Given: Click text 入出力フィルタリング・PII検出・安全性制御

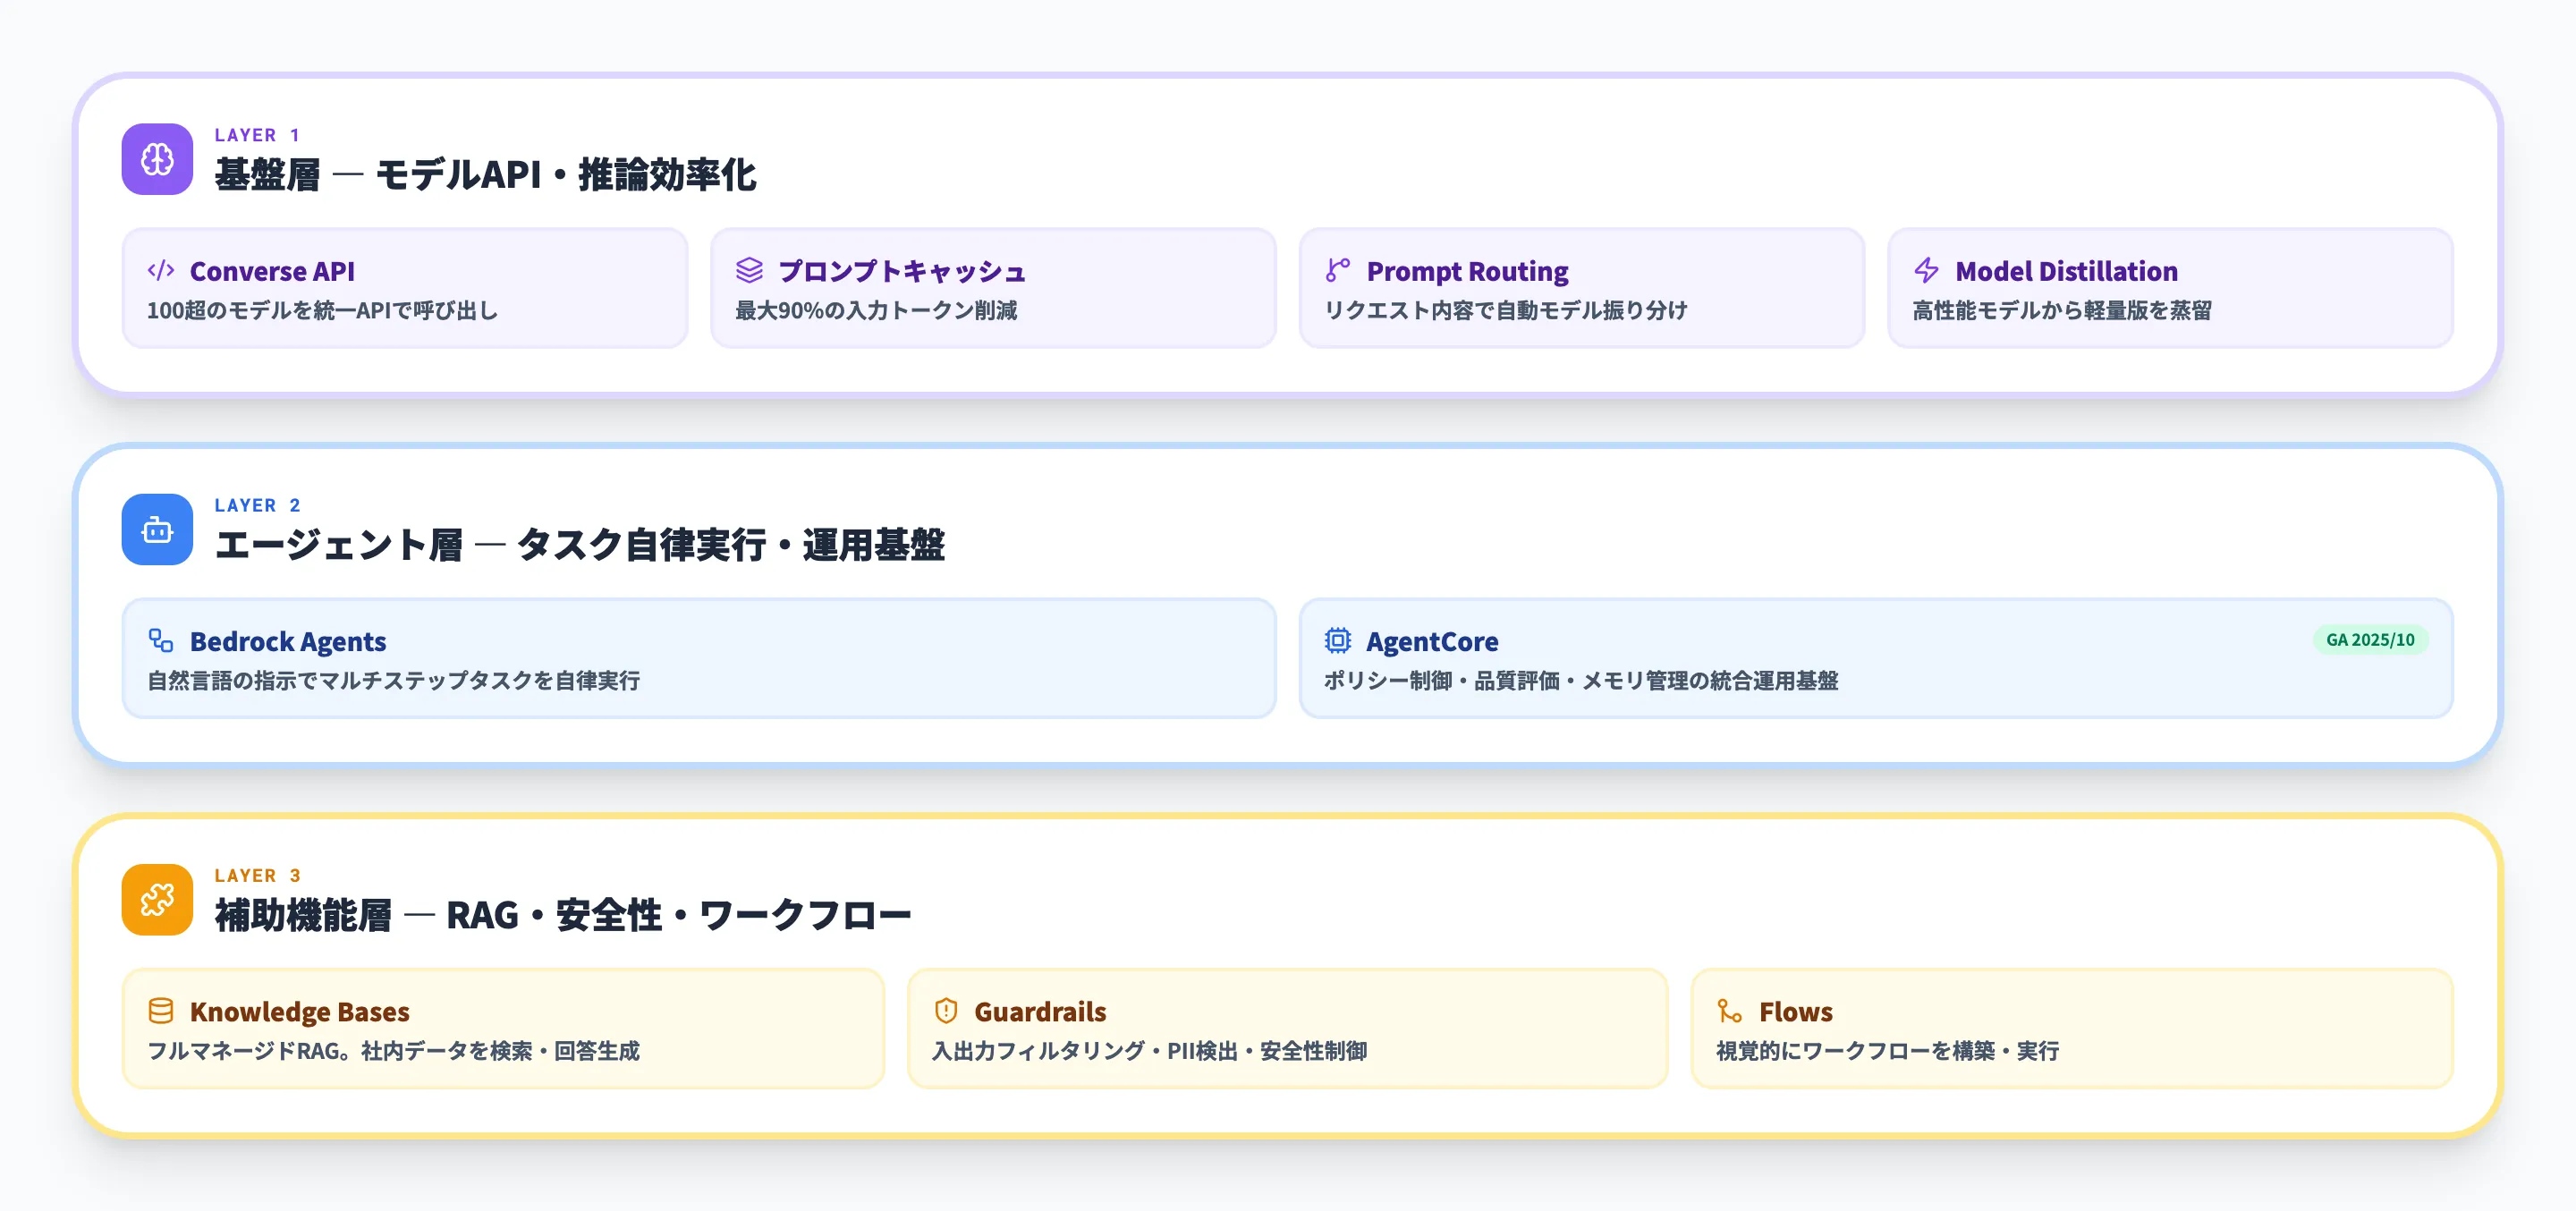Looking at the screenshot, I should (1150, 1051).
